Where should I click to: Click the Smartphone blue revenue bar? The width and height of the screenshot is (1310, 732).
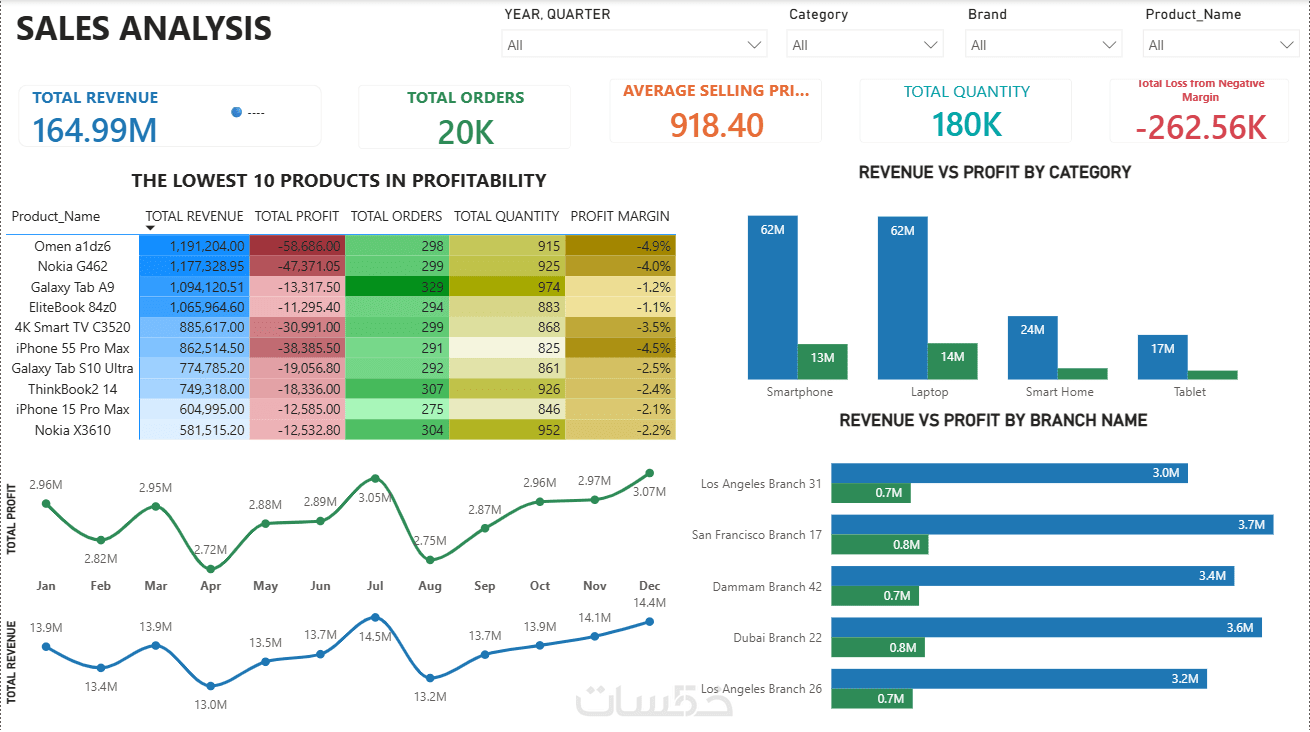click(772, 297)
